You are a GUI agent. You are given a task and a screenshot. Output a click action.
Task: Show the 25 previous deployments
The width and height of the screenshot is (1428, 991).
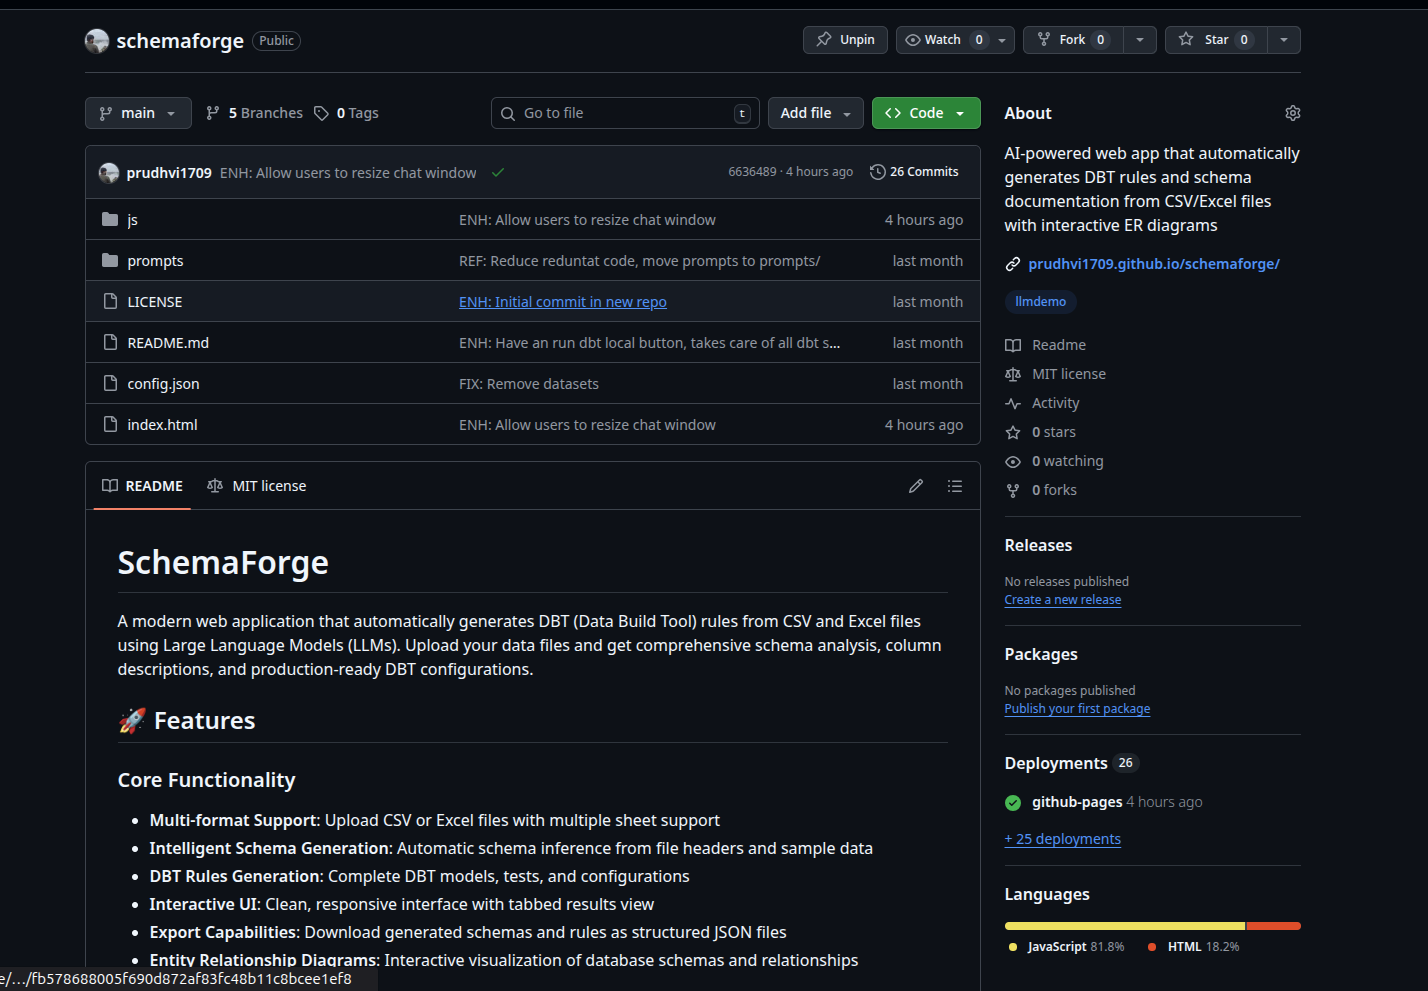(x=1062, y=838)
